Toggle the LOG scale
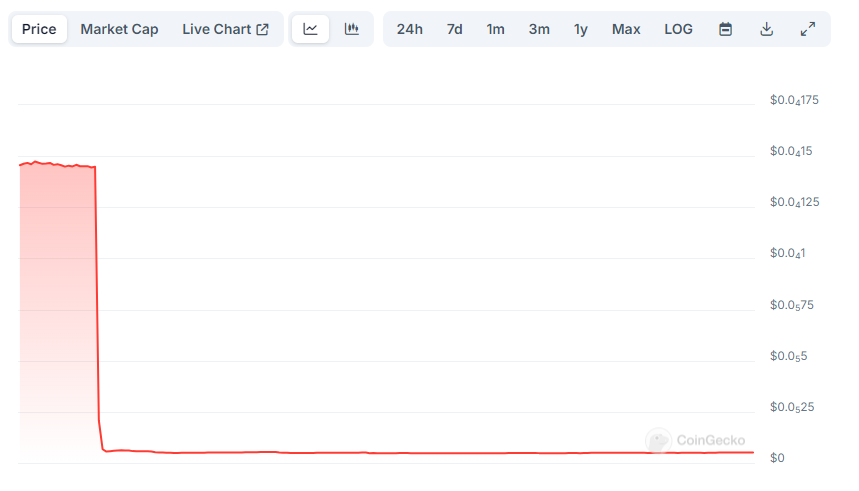859x491 pixels. [678, 29]
